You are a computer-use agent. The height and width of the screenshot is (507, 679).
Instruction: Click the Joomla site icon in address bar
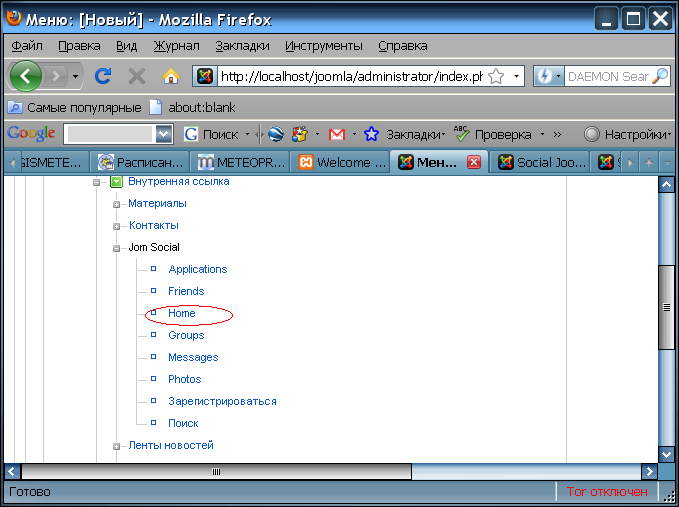pyautogui.click(x=205, y=77)
